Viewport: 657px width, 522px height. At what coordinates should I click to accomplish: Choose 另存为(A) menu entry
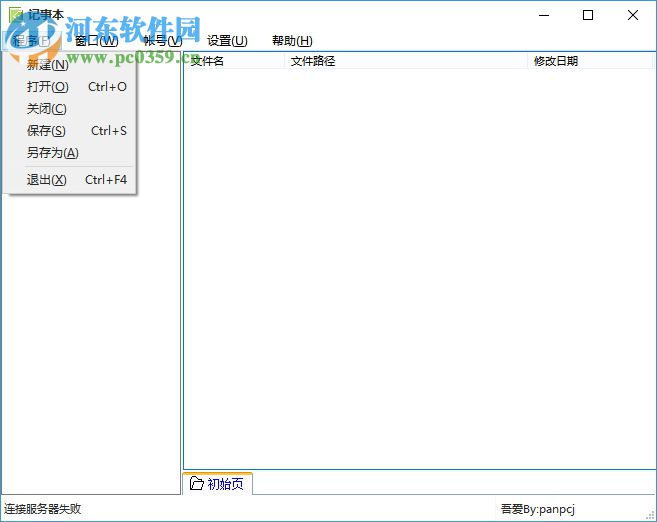pos(70,152)
